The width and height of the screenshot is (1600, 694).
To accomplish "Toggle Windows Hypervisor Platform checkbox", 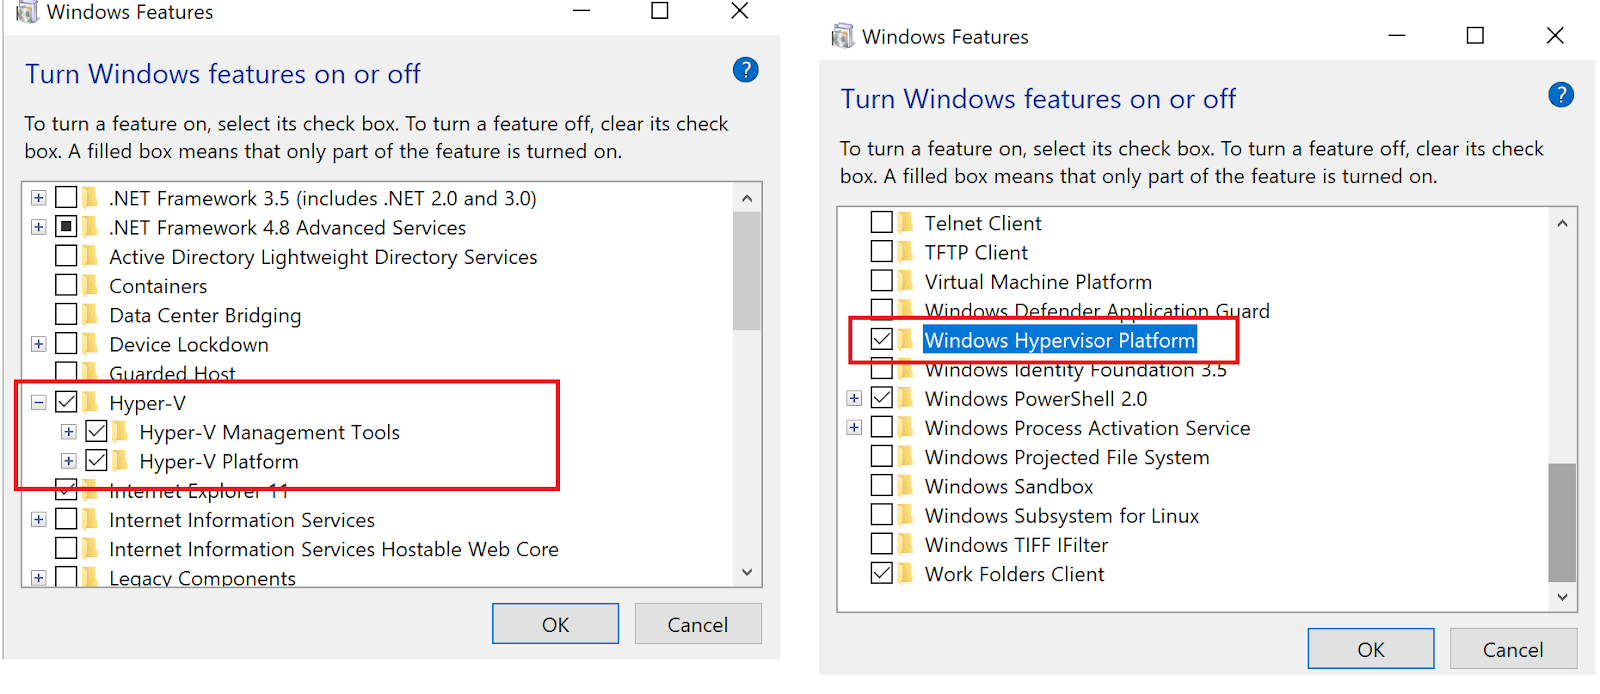I will (881, 339).
